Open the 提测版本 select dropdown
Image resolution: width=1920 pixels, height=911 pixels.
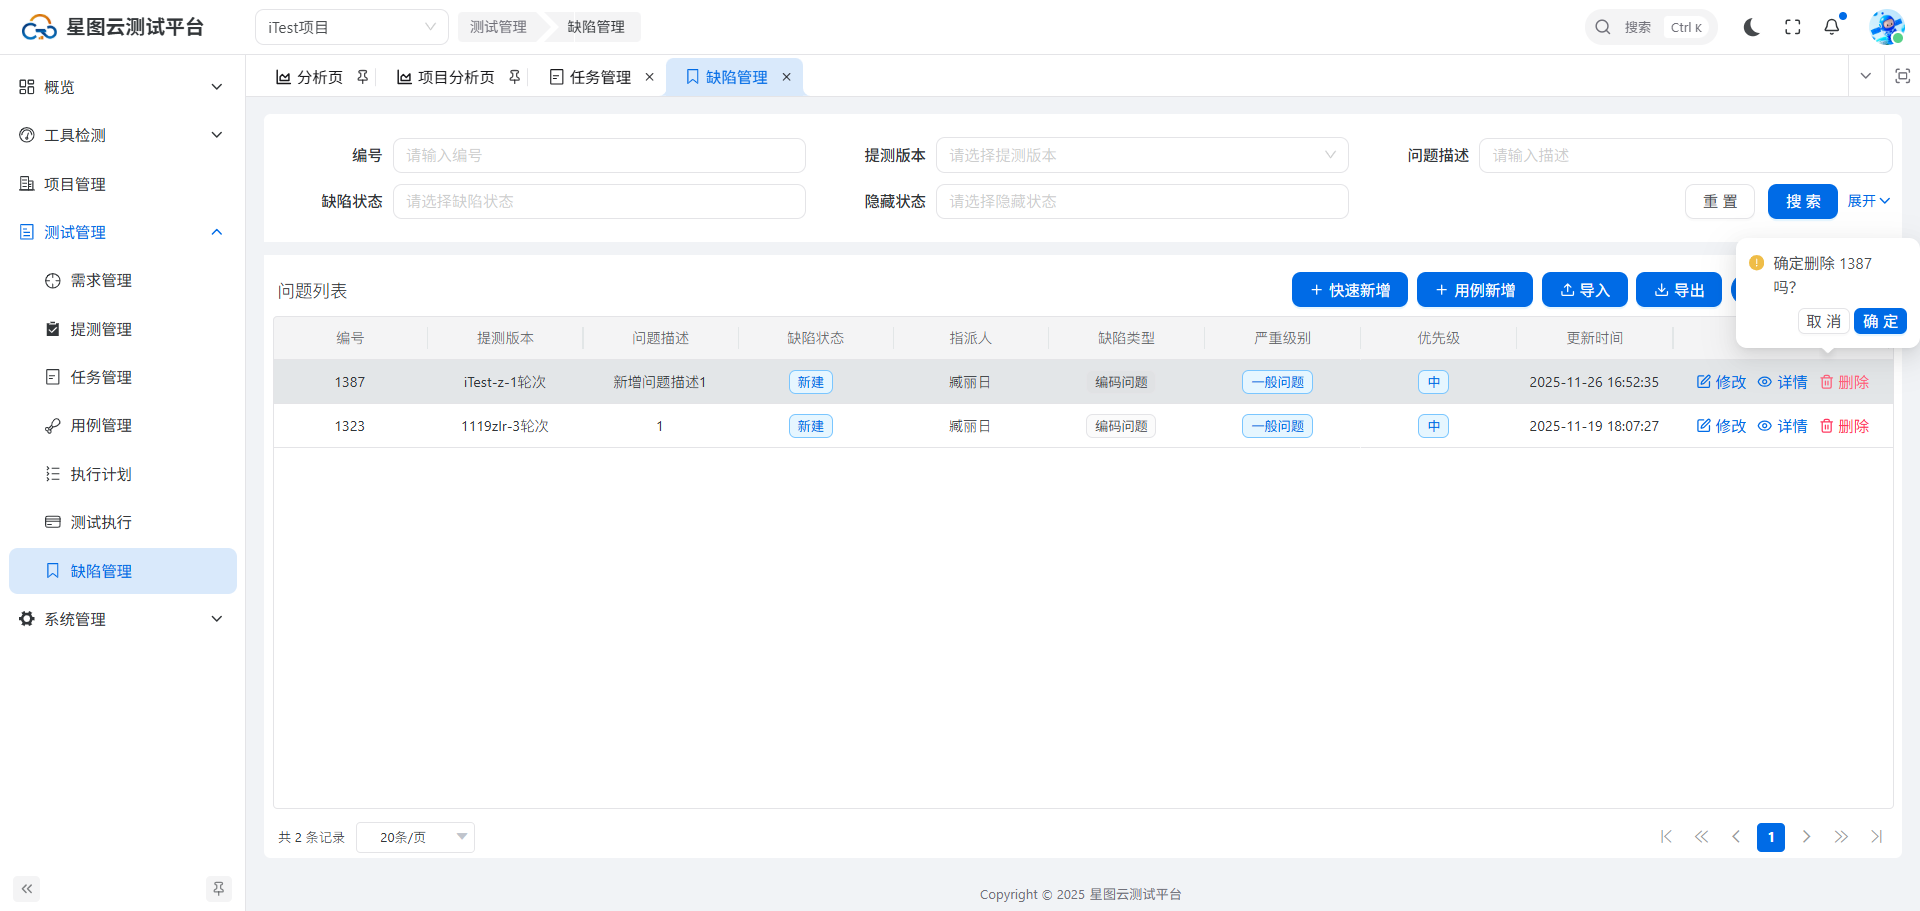(x=1141, y=155)
